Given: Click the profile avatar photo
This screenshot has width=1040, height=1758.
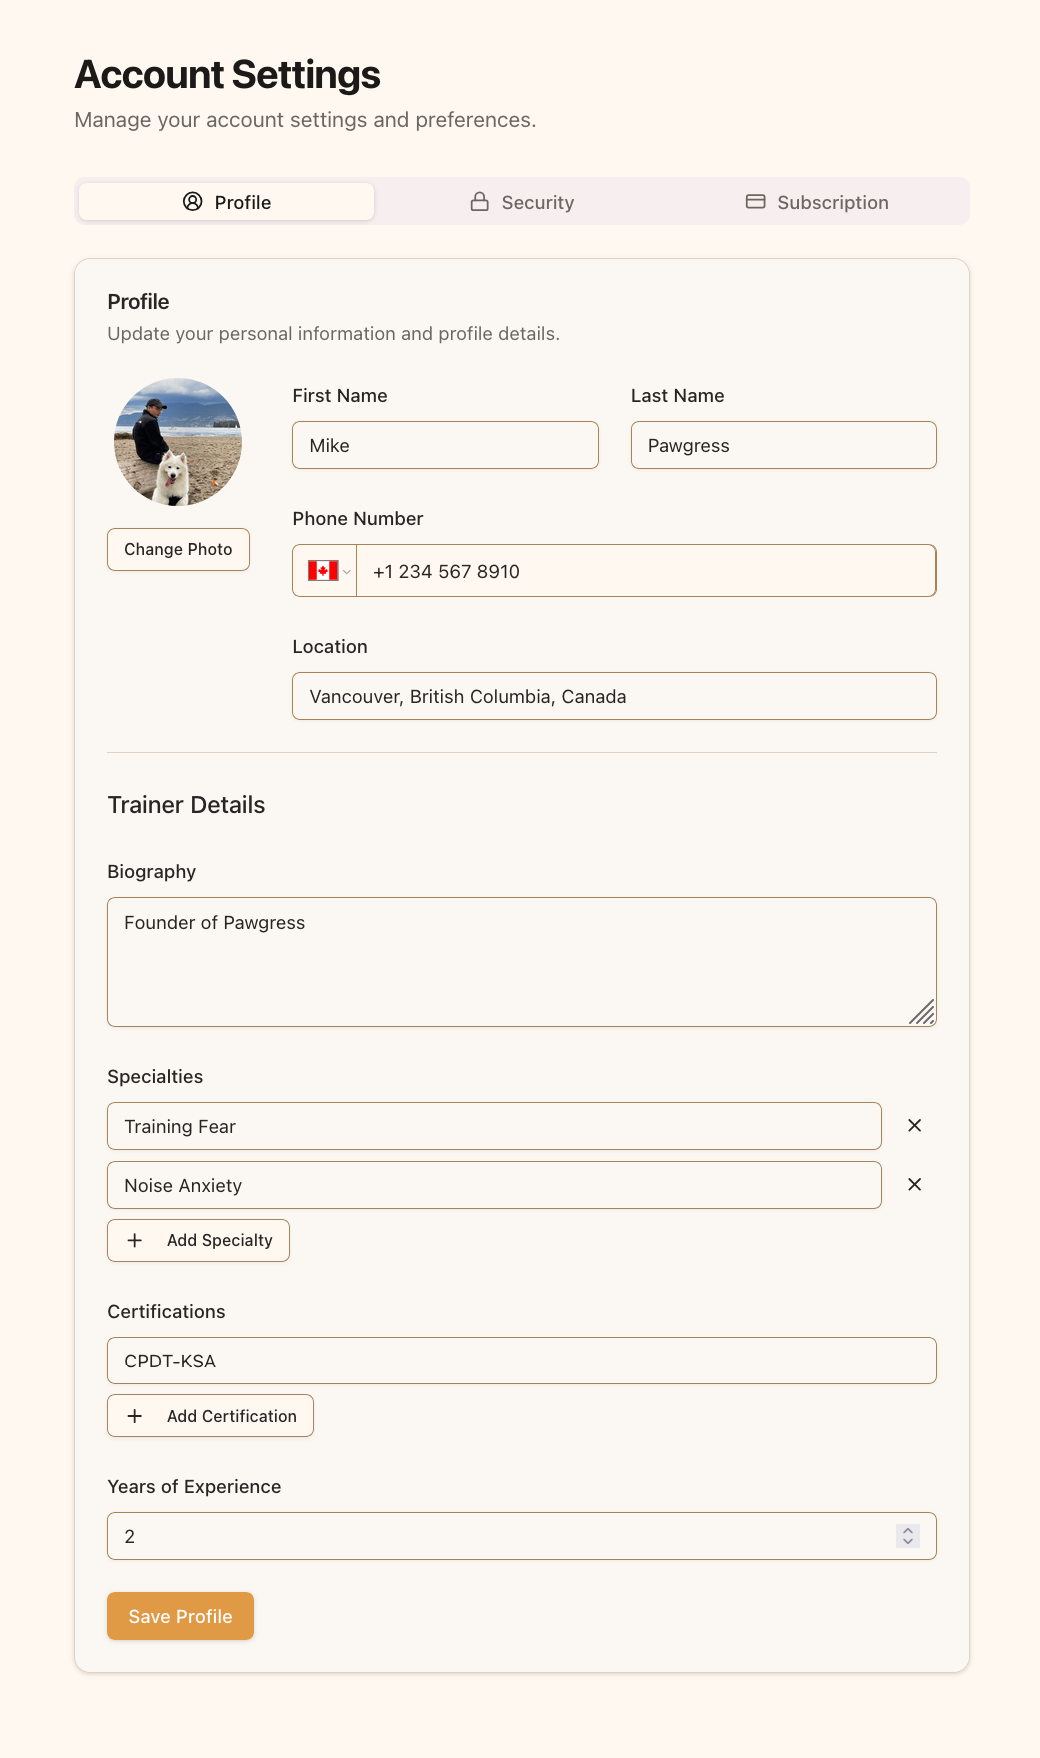Looking at the screenshot, I should click(178, 442).
